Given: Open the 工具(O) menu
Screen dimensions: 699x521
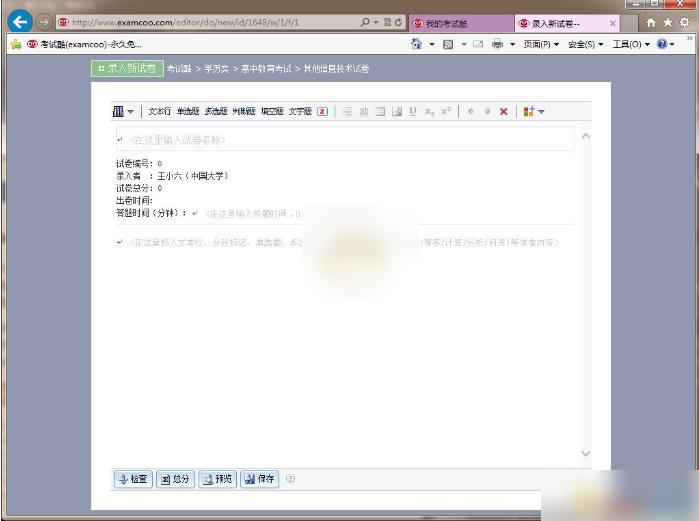Looking at the screenshot, I should tap(631, 44).
